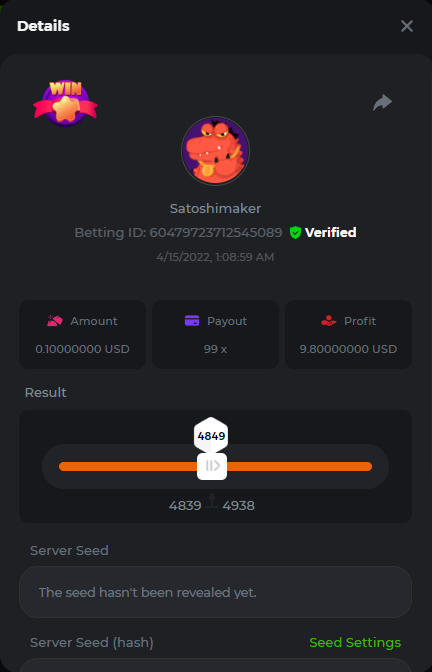Click the pink Amount coins icon
The image size is (432, 672).
pyautogui.click(x=55, y=321)
